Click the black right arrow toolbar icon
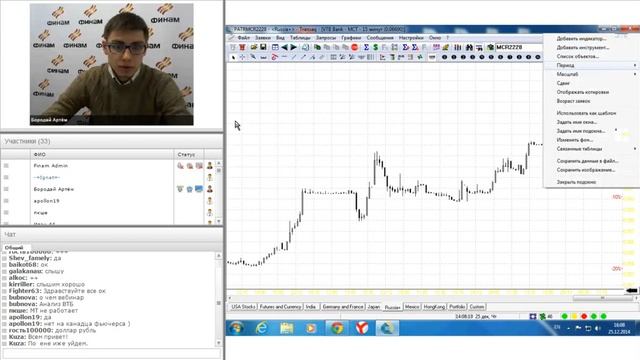 pos(293,47)
